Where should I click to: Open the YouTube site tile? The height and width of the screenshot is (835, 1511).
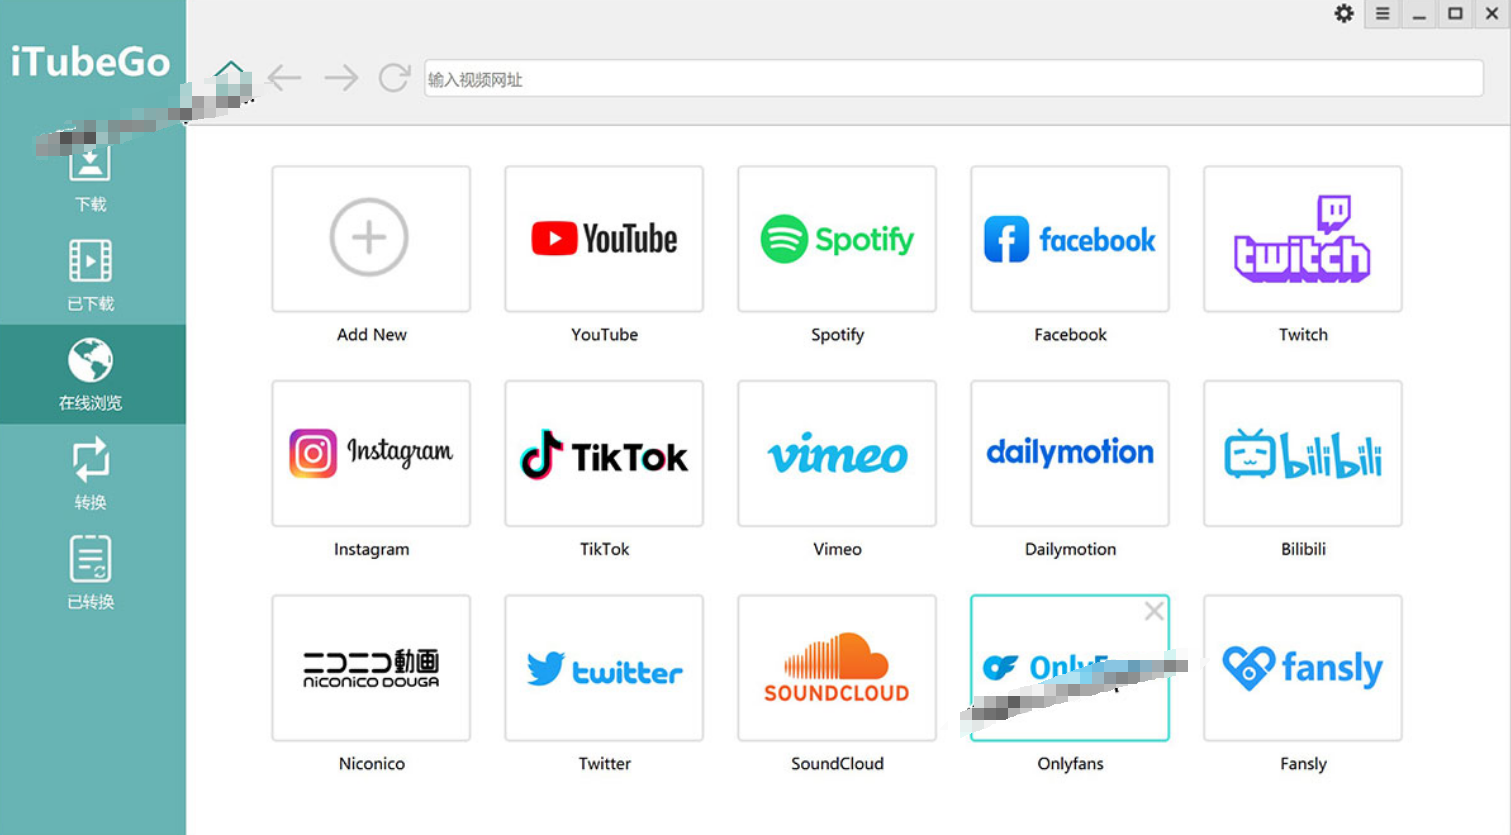pos(604,239)
